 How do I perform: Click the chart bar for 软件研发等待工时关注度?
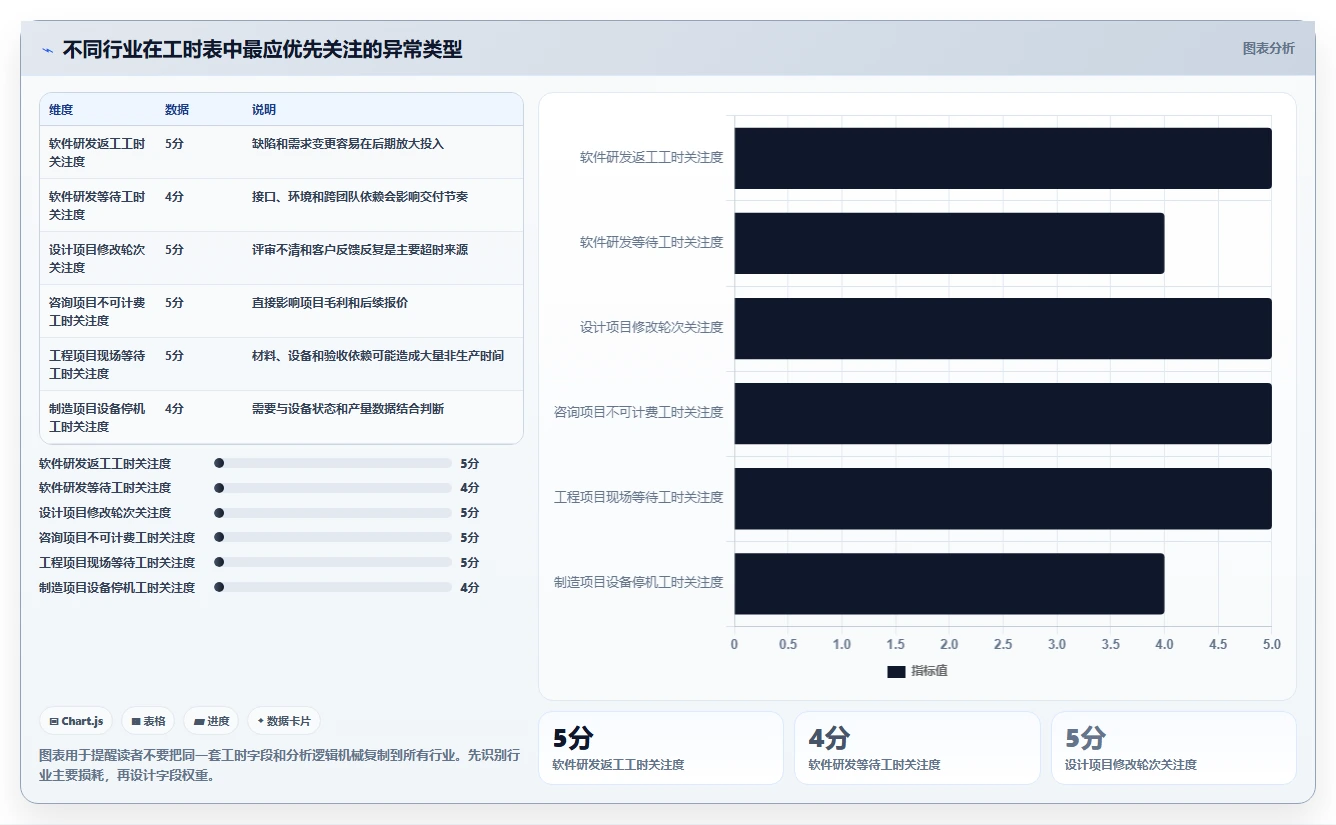[x=949, y=243]
